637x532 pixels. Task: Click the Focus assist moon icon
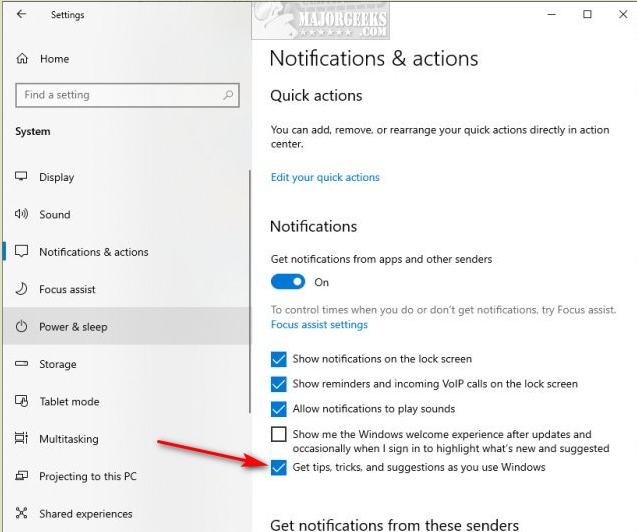[21, 289]
